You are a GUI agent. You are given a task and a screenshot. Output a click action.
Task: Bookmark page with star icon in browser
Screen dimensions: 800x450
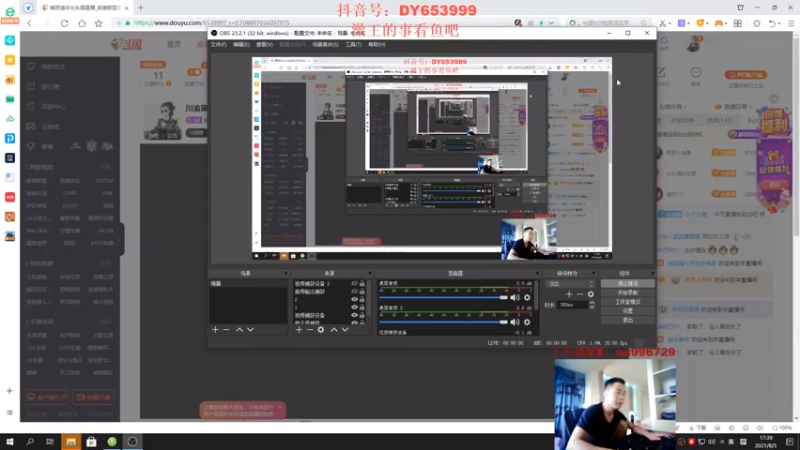pos(98,23)
